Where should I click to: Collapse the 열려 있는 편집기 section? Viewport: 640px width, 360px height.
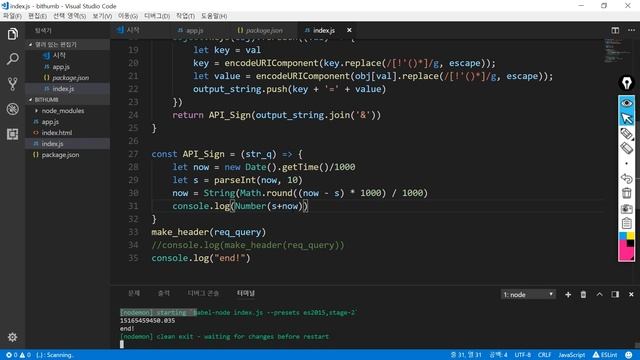point(68,44)
